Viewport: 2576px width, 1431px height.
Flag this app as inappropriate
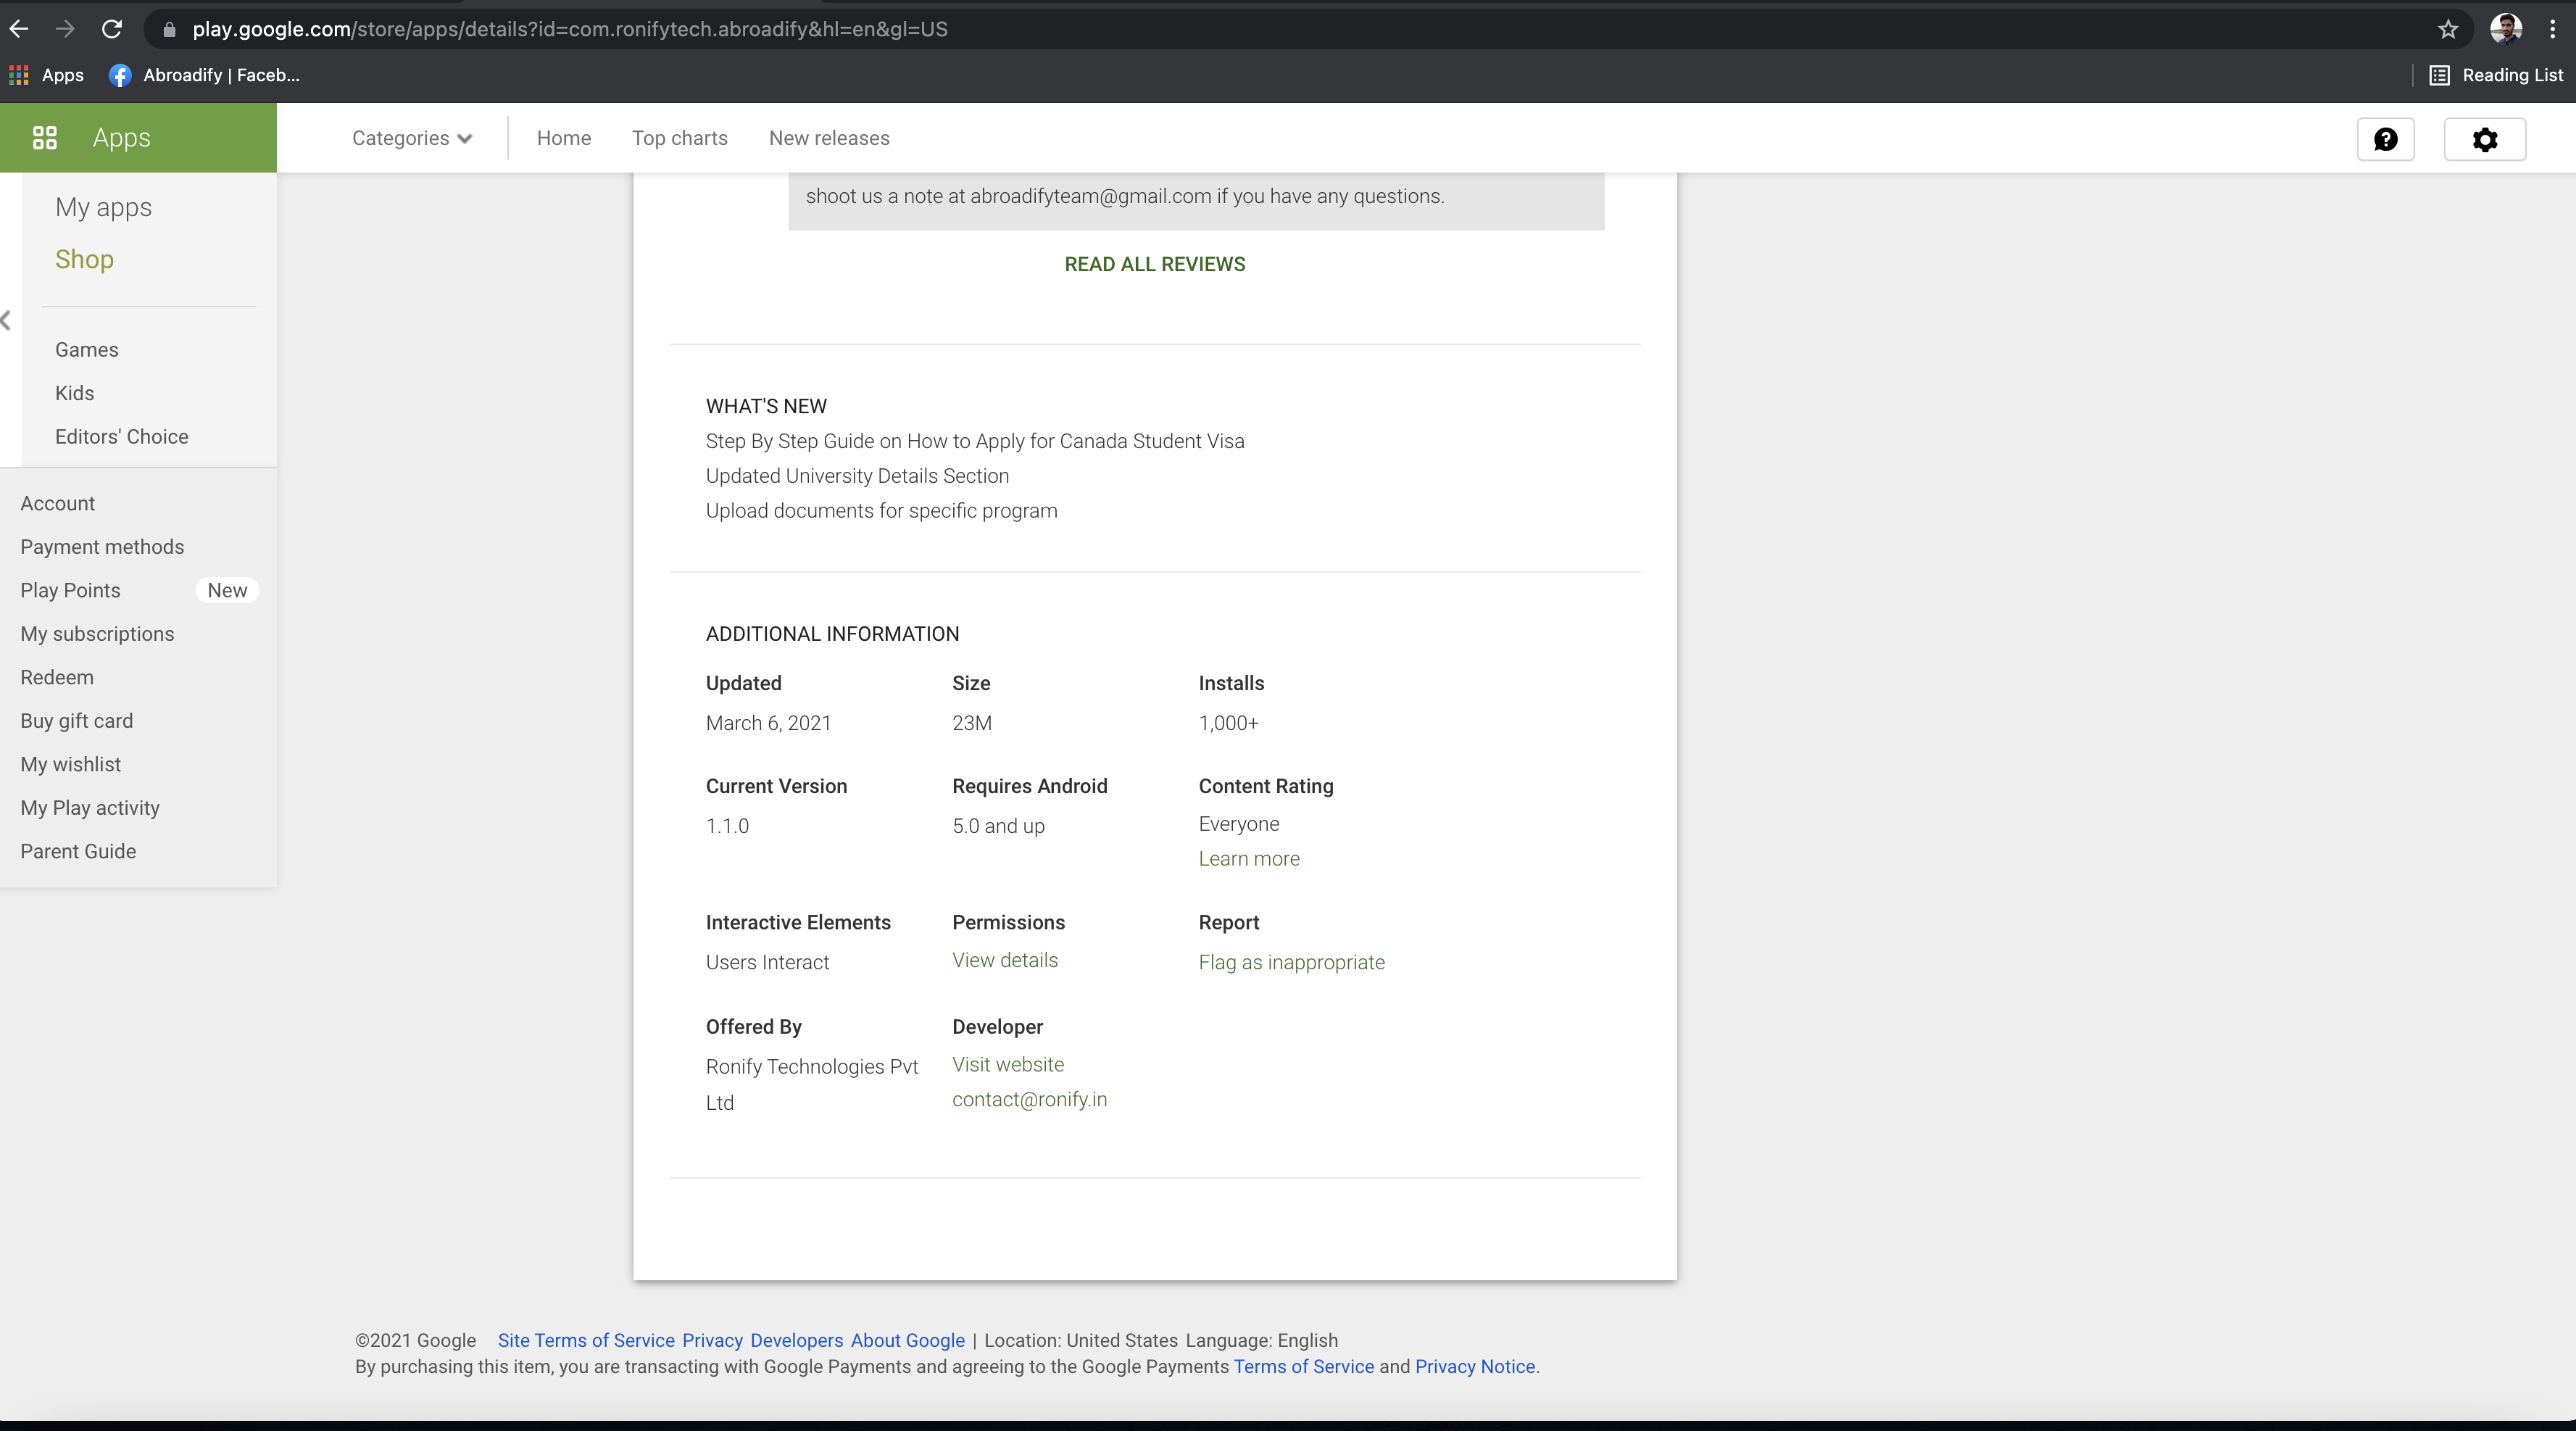pos(1291,961)
